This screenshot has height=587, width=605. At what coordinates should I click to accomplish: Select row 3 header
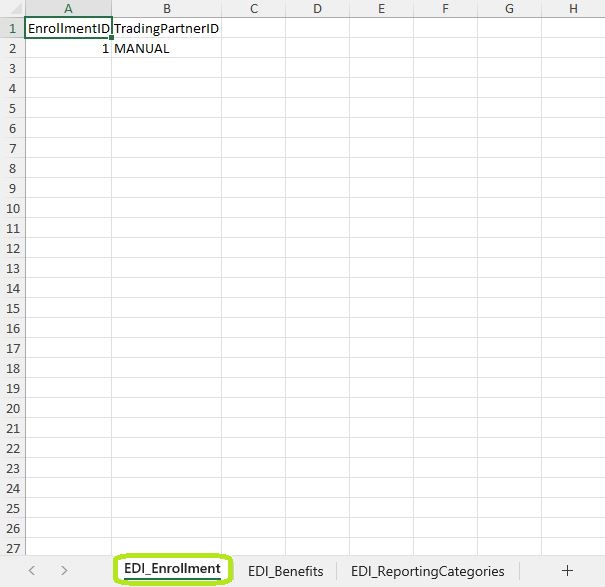pyautogui.click(x=13, y=68)
